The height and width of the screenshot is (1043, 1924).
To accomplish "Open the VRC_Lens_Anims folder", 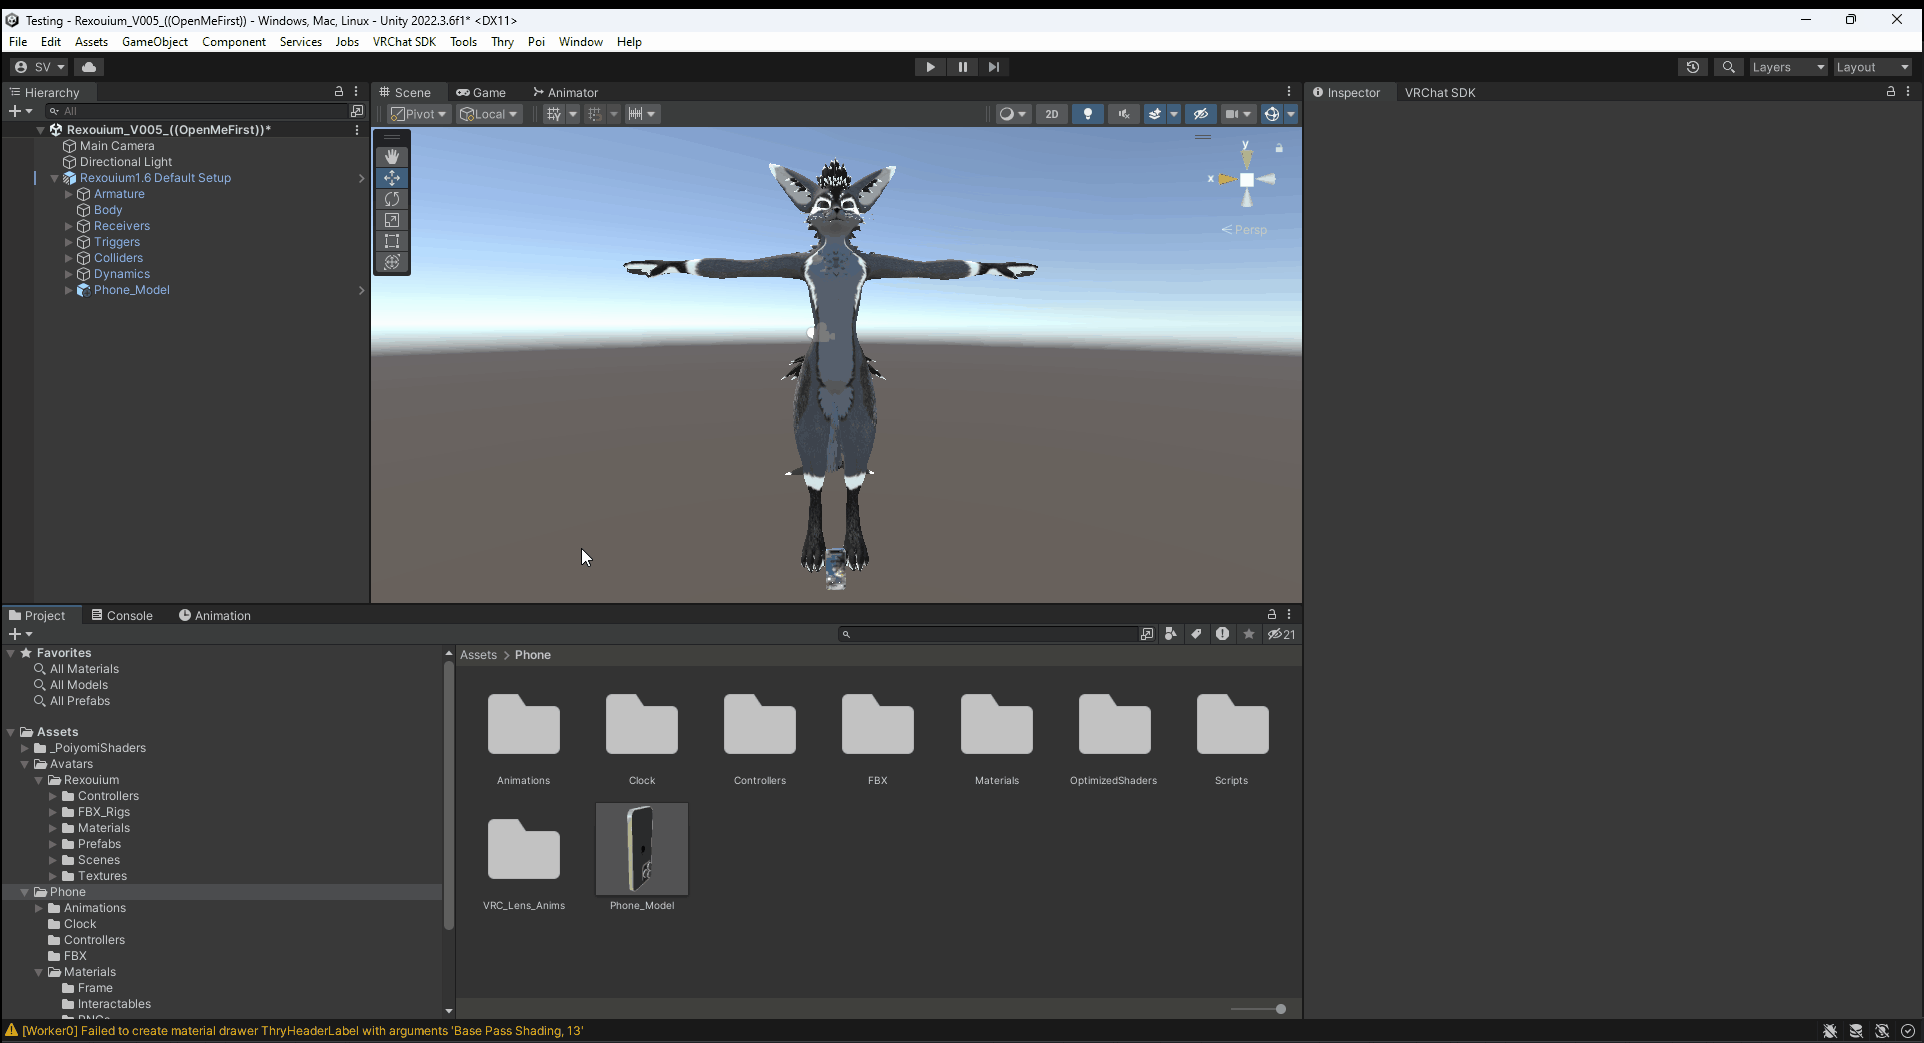I will (524, 849).
